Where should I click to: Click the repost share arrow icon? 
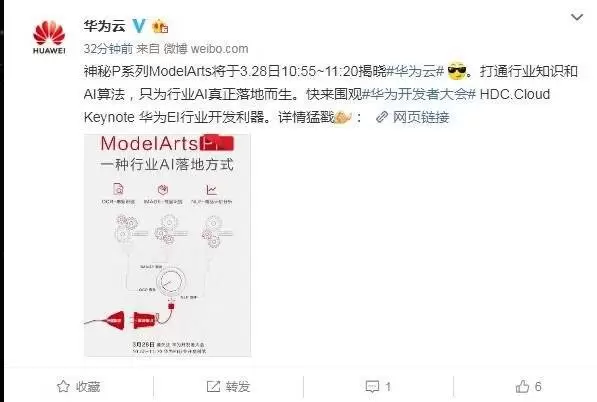tap(213, 386)
